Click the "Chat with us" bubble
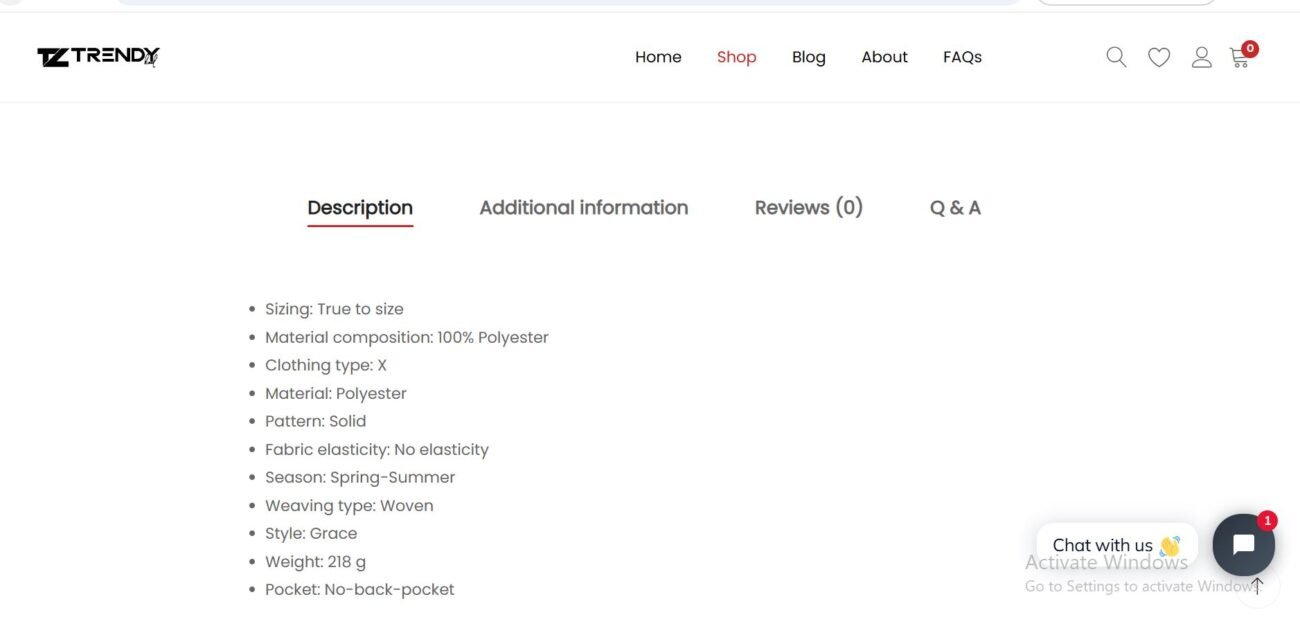 click(x=1115, y=545)
